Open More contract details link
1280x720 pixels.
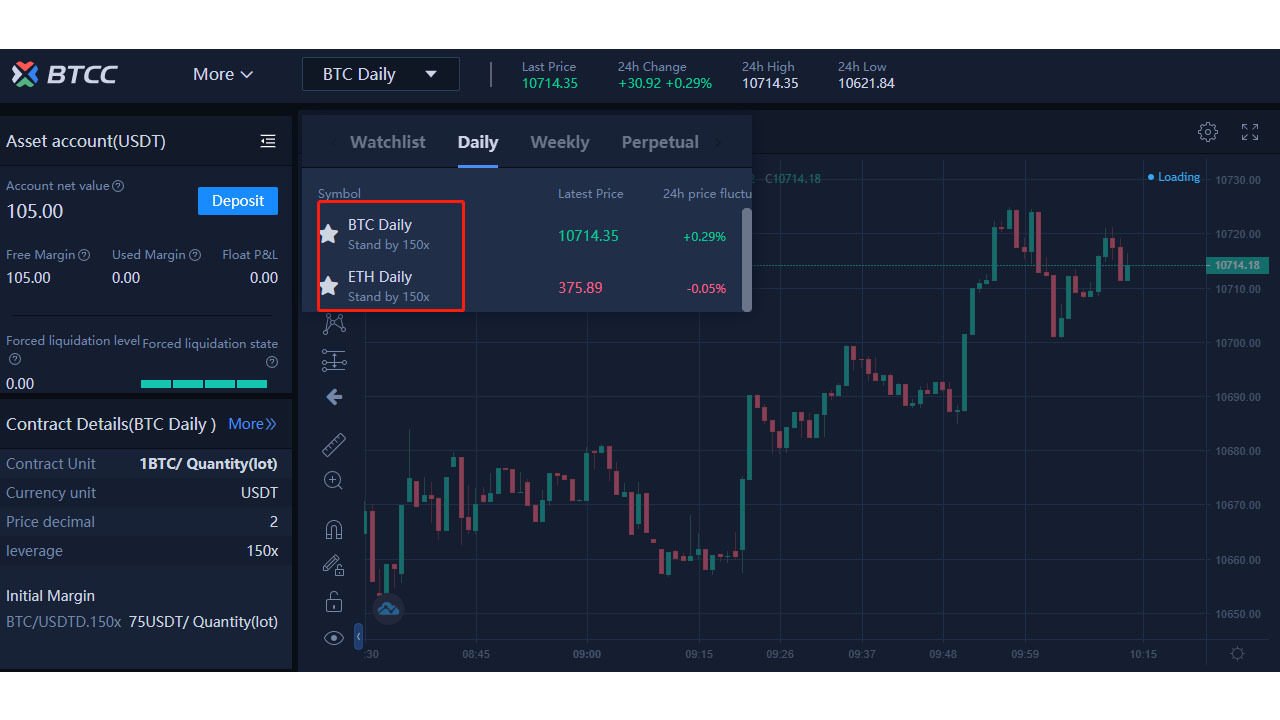pyautogui.click(x=252, y=424)
